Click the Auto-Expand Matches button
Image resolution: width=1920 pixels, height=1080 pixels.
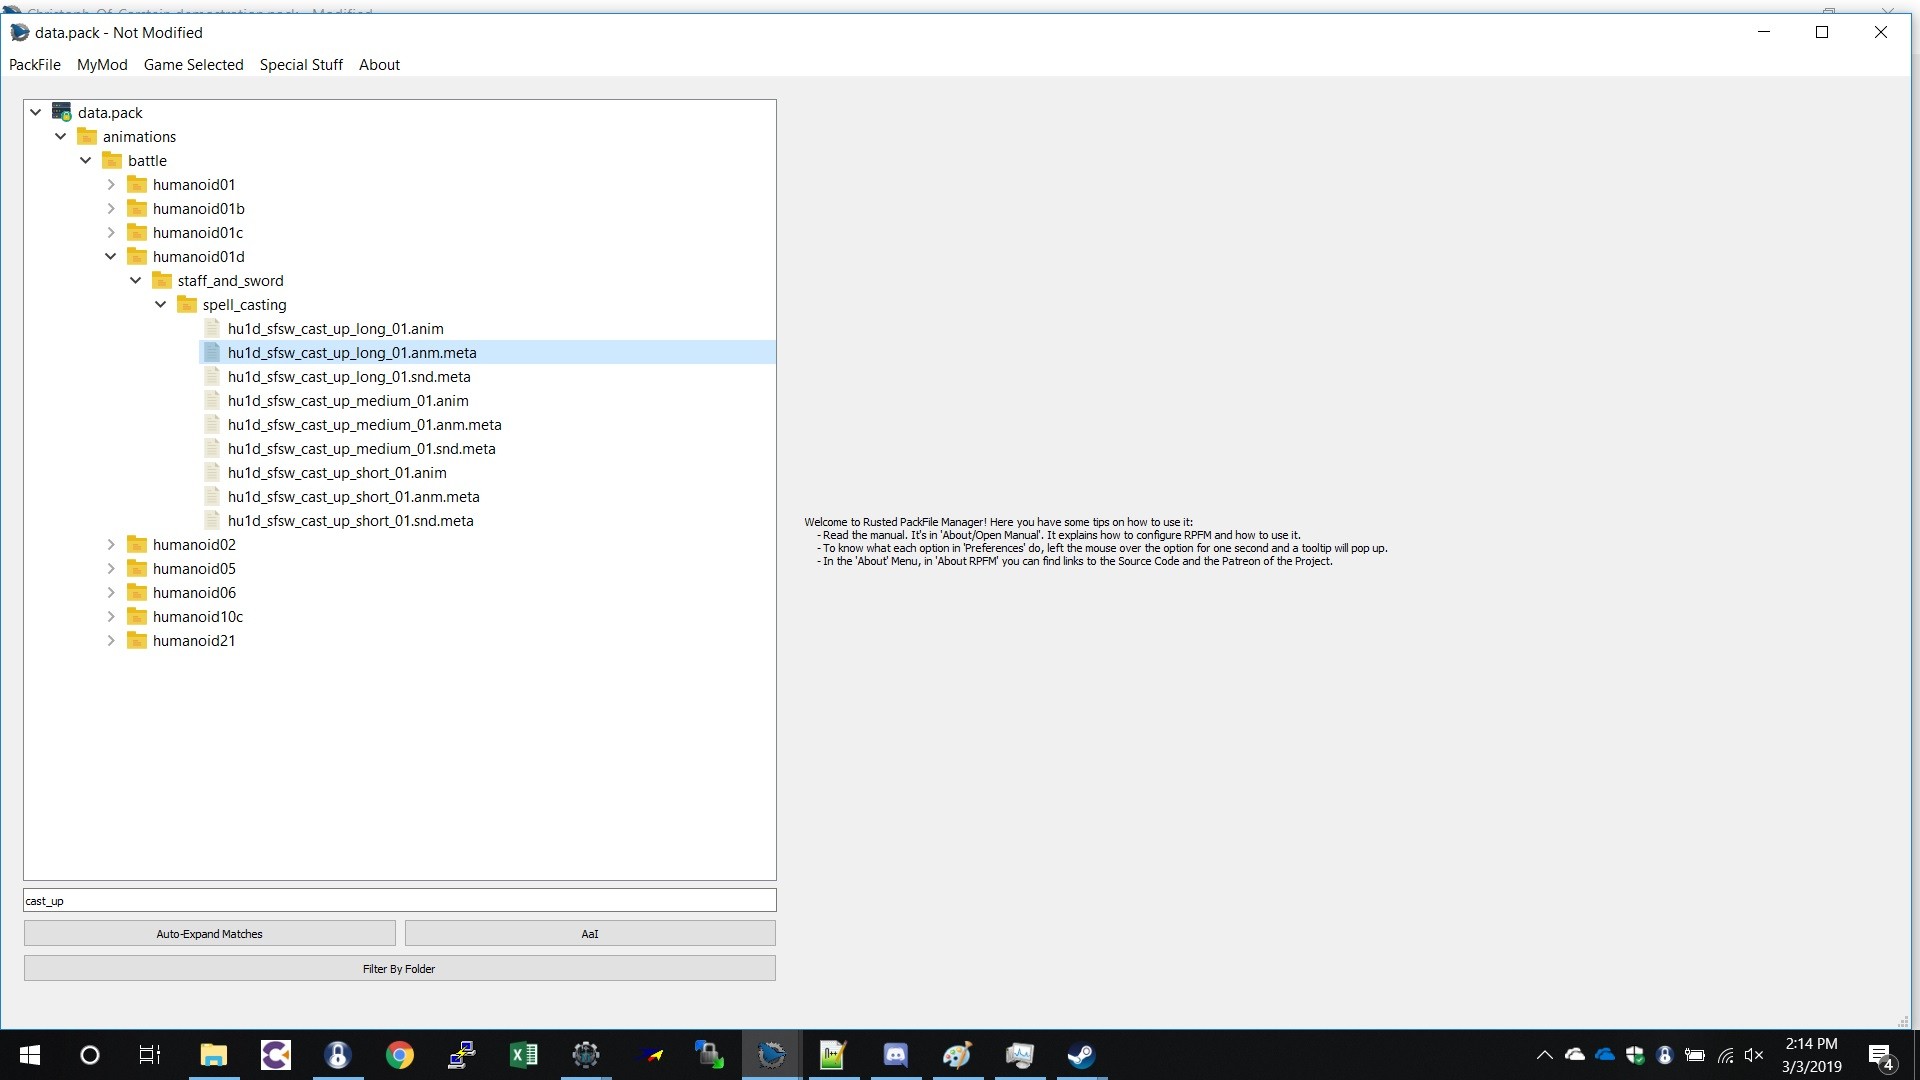[x=208, y=934]
